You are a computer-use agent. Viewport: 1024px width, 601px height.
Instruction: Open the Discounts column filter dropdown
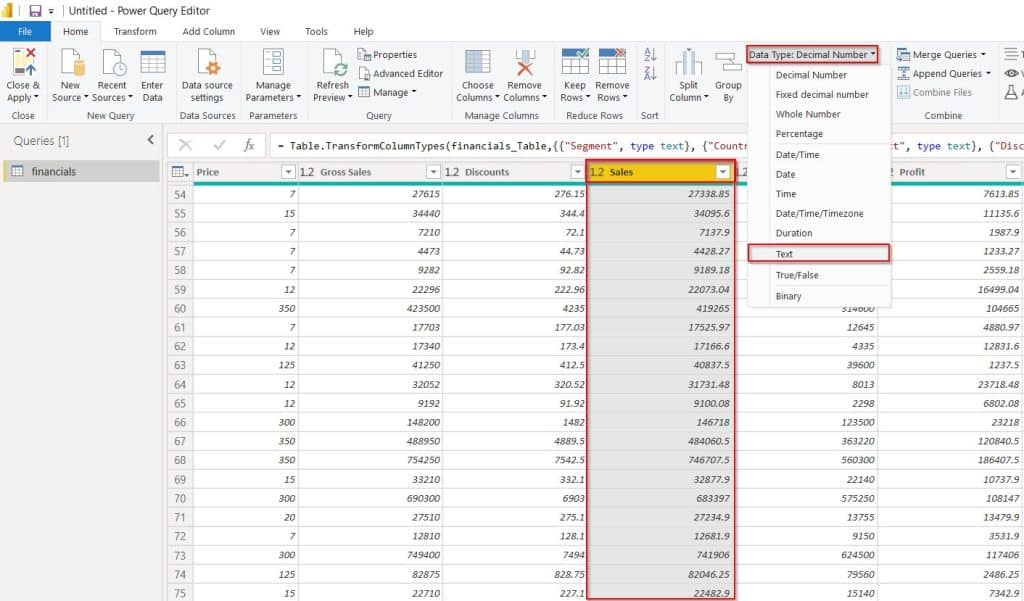tap(577, 172)
